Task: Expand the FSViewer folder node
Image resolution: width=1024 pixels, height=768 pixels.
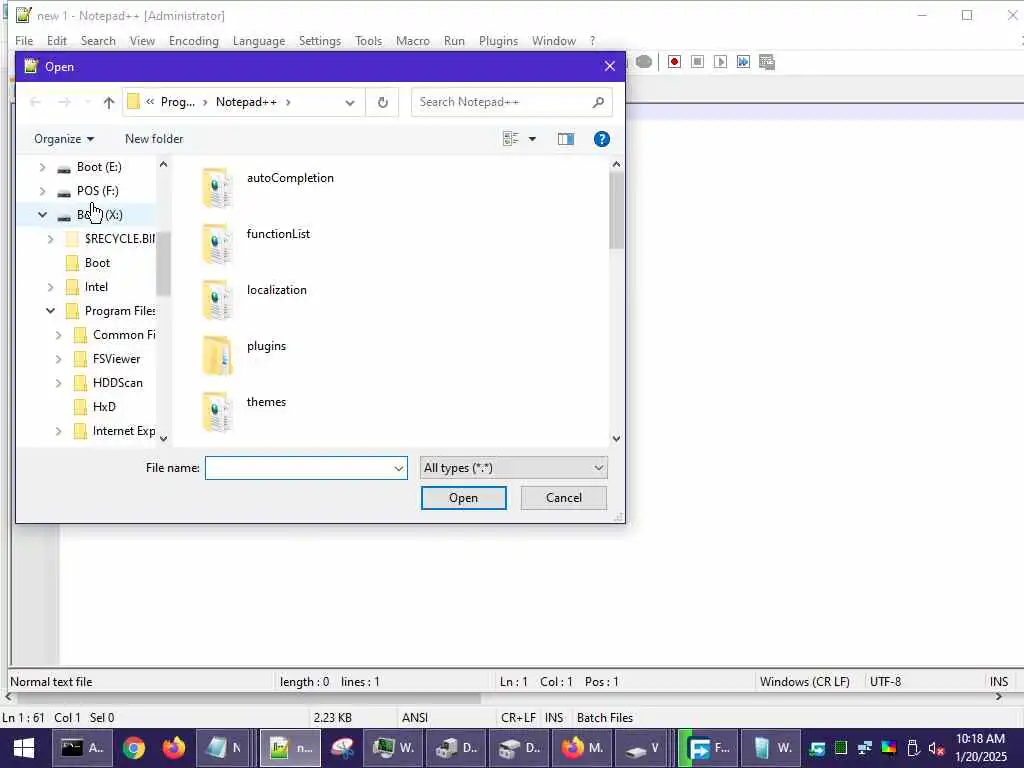Action: [59, 359]
